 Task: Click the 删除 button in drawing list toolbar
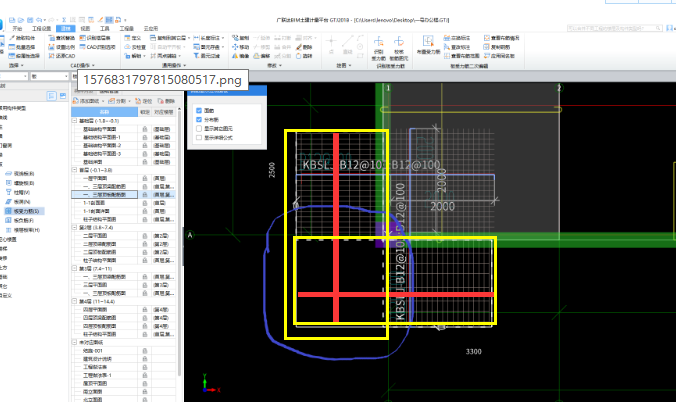point(166,101)
